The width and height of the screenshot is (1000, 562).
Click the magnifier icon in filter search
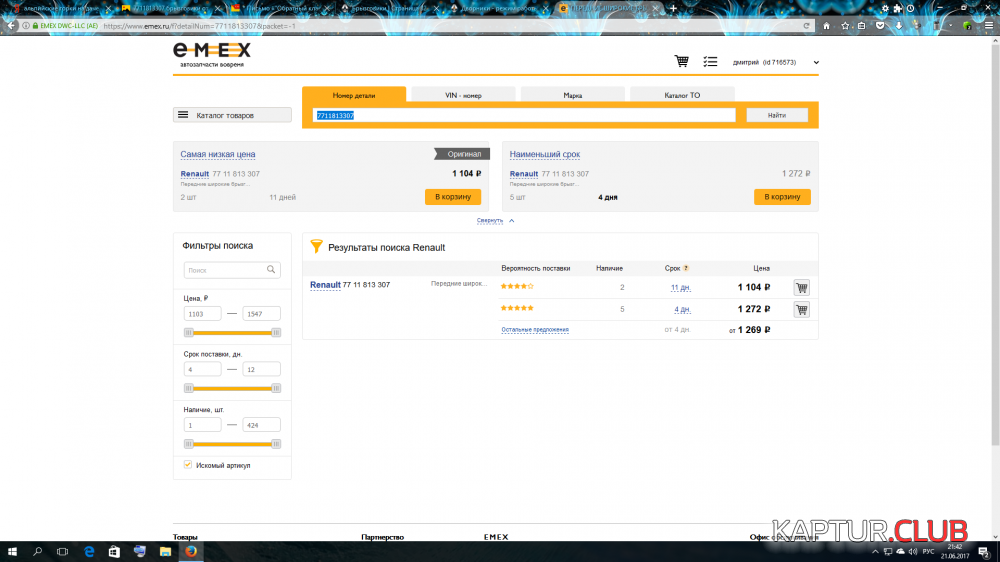point(271,270)
